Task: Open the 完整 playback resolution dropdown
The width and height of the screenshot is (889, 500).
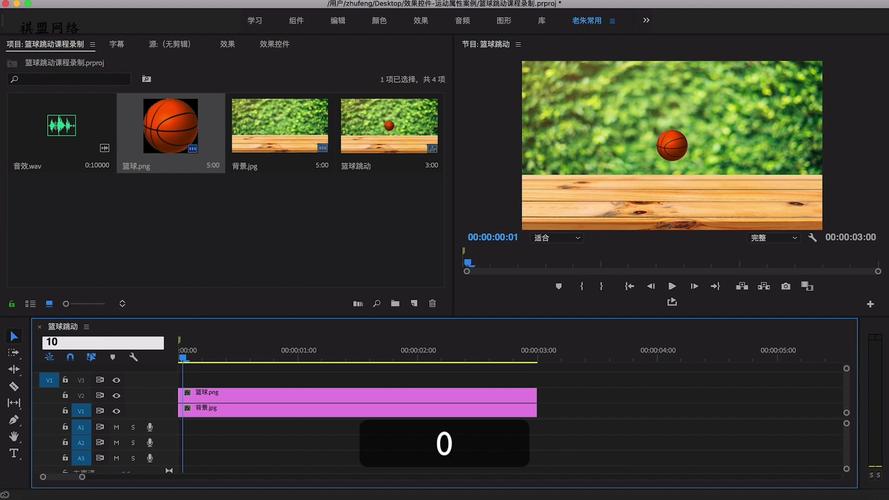Action: [x=774, y=238]
